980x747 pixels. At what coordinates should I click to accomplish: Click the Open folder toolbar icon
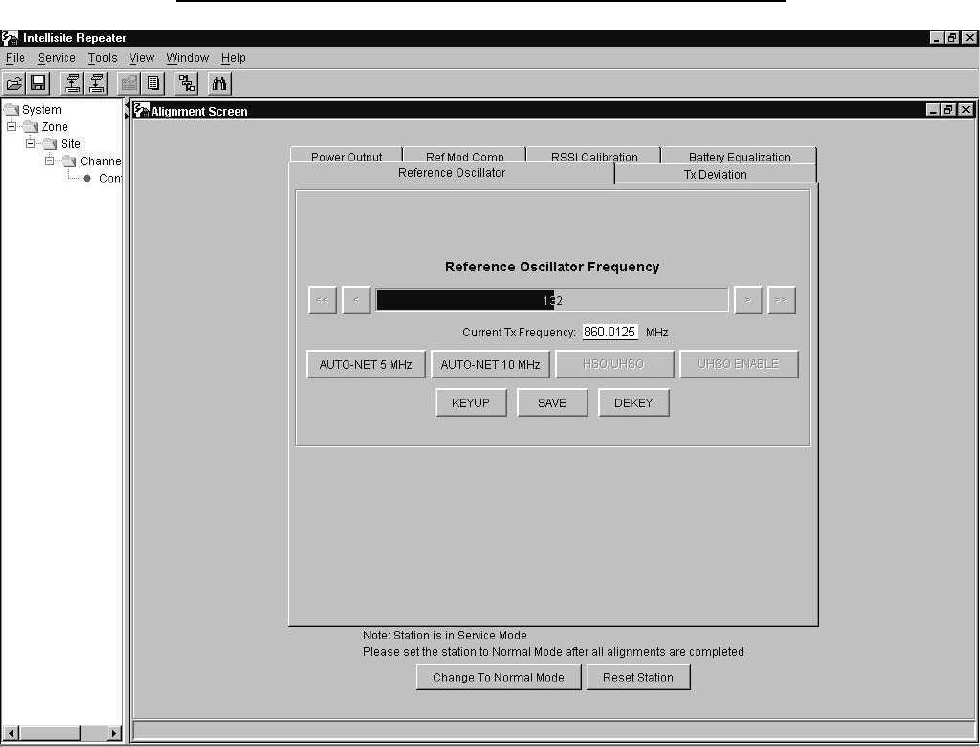14,83
